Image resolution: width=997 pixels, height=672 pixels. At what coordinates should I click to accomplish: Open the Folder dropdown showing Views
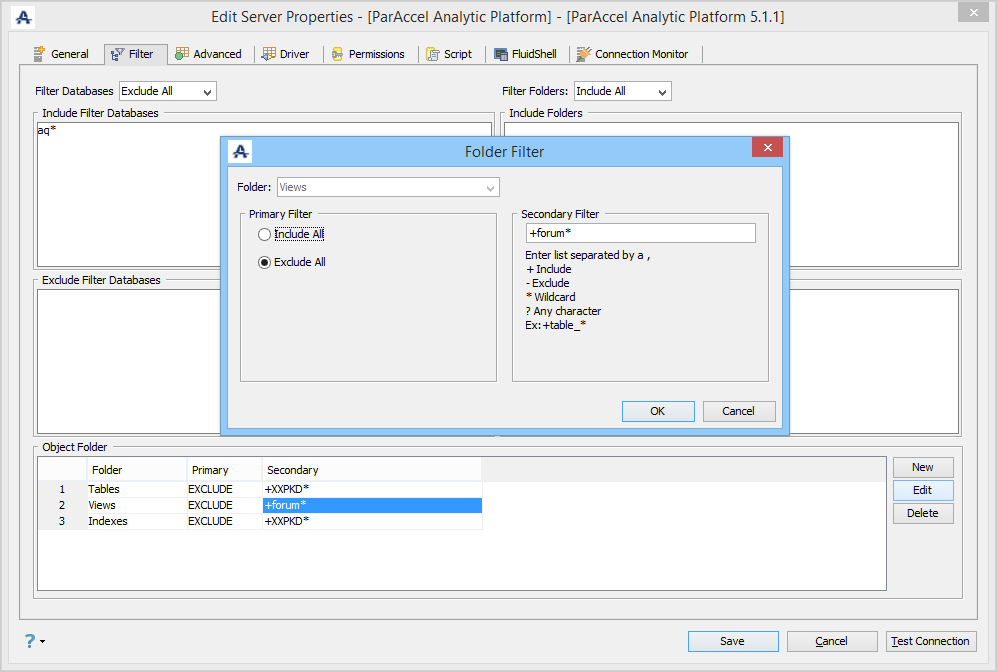tap(388, 187)
